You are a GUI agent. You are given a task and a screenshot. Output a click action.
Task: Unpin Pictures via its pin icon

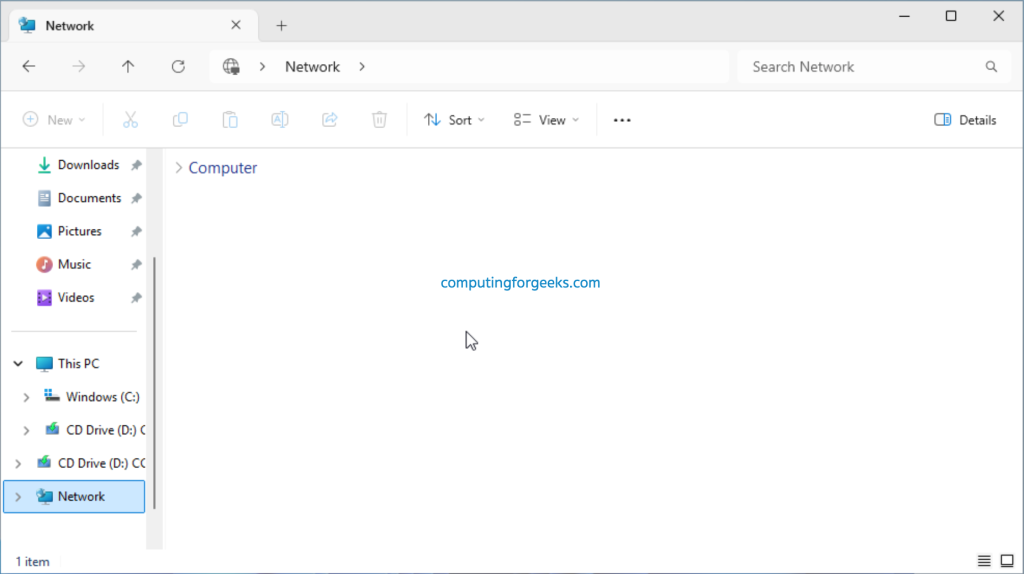pyautogui.click(x=136, y=232)
